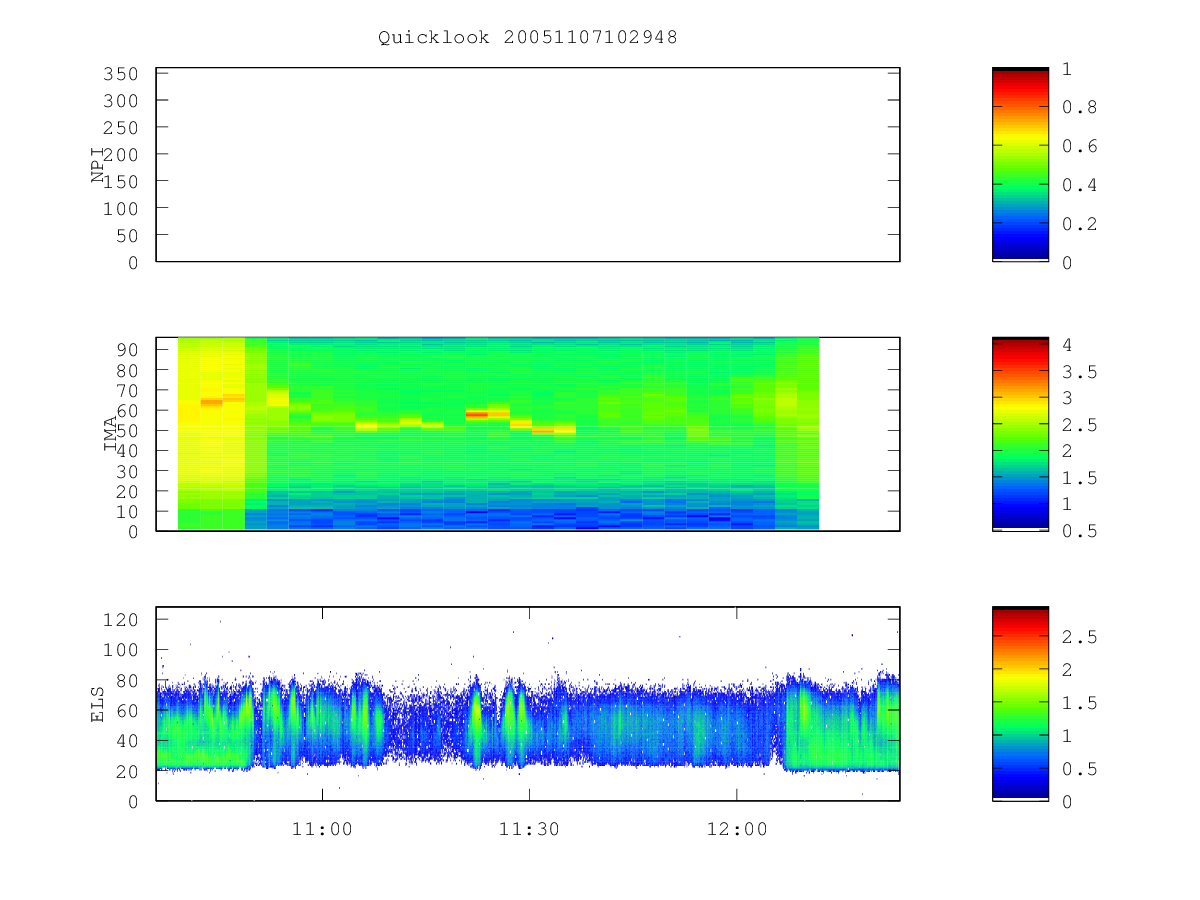Click the ELS spectrogram panel
This screenshot has height=900, width=1200.
(x=528, y=703)
